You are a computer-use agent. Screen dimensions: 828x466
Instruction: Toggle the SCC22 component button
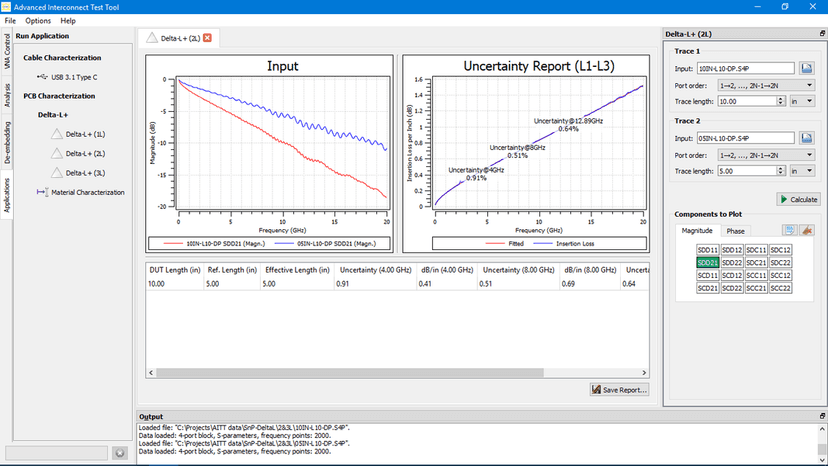click(780, 288)
